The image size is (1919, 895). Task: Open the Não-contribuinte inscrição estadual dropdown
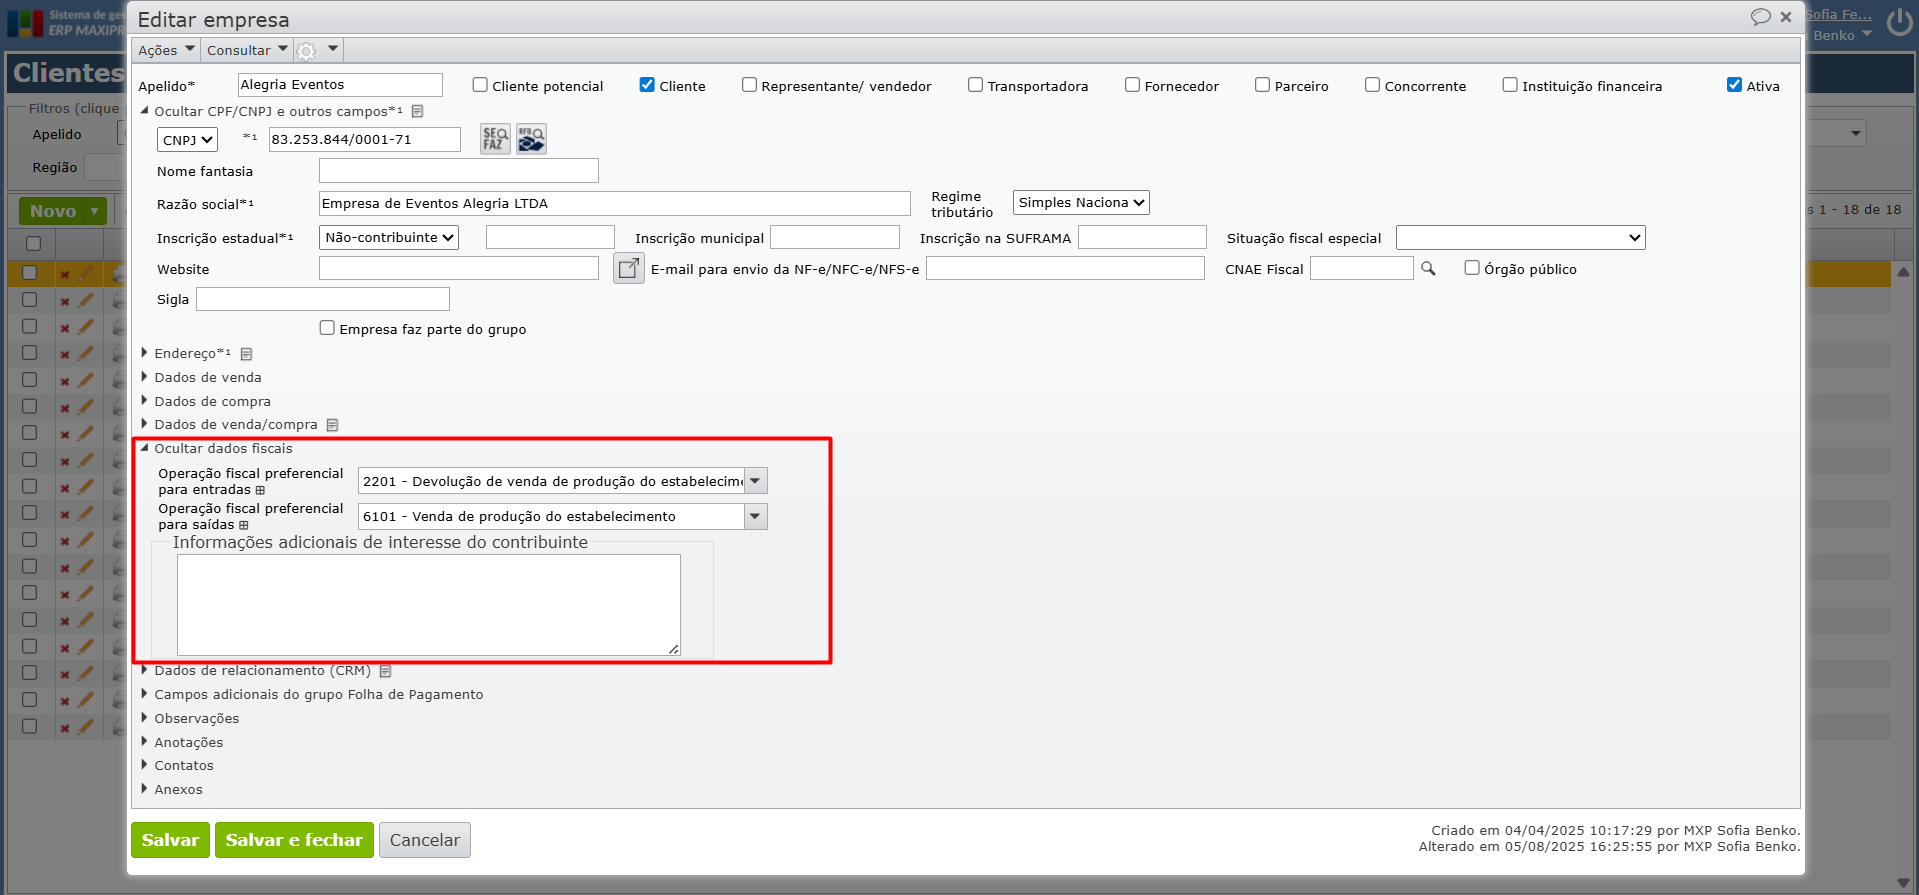389,238
